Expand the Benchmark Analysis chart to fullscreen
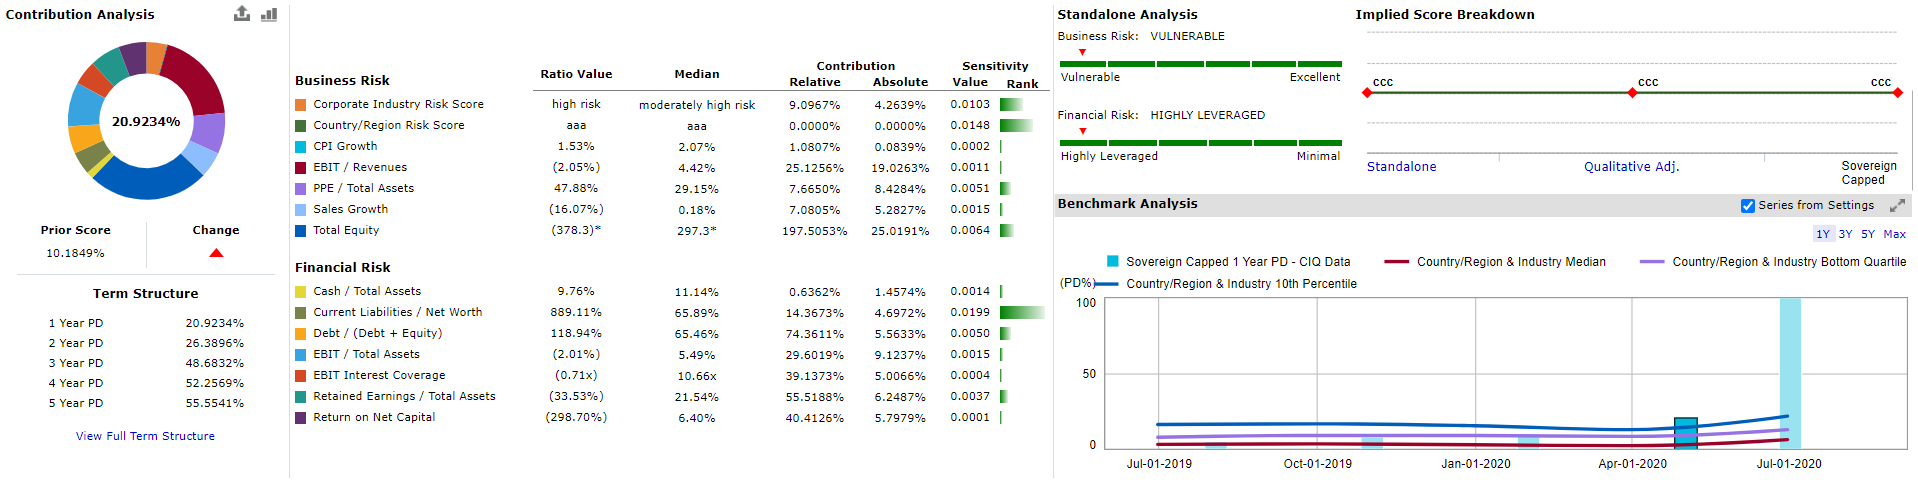Viewport: 1918px width, 483px height. coord(1897,206)
